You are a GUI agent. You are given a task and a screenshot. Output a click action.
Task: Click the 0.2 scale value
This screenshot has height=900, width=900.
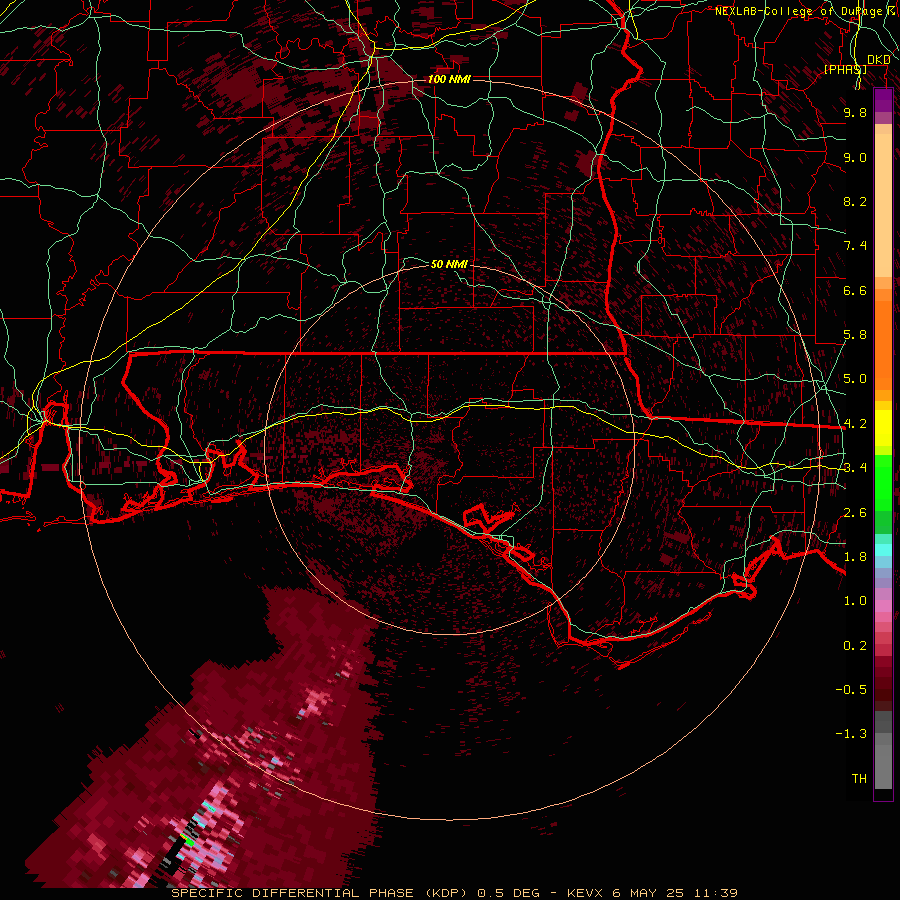tap(855, 646)
